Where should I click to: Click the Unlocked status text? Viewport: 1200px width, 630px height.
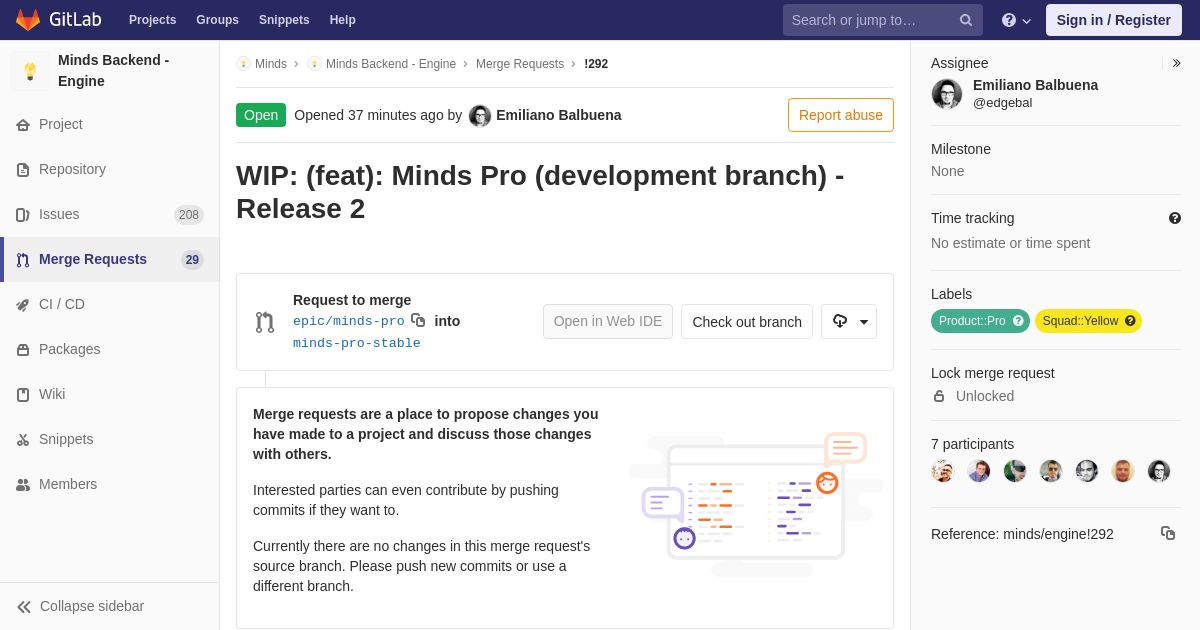(x=985, y=396)
